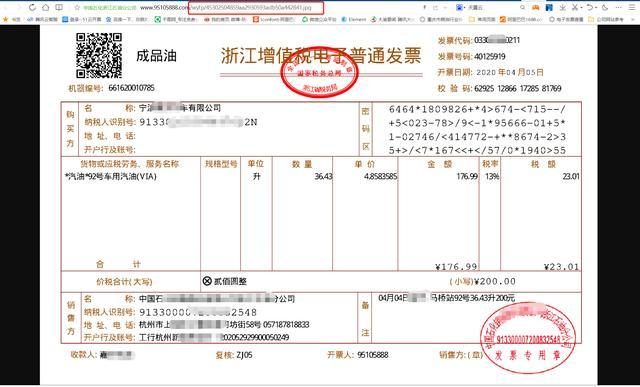Click the blue save-page toolbar icon

(x=549, y=7)
